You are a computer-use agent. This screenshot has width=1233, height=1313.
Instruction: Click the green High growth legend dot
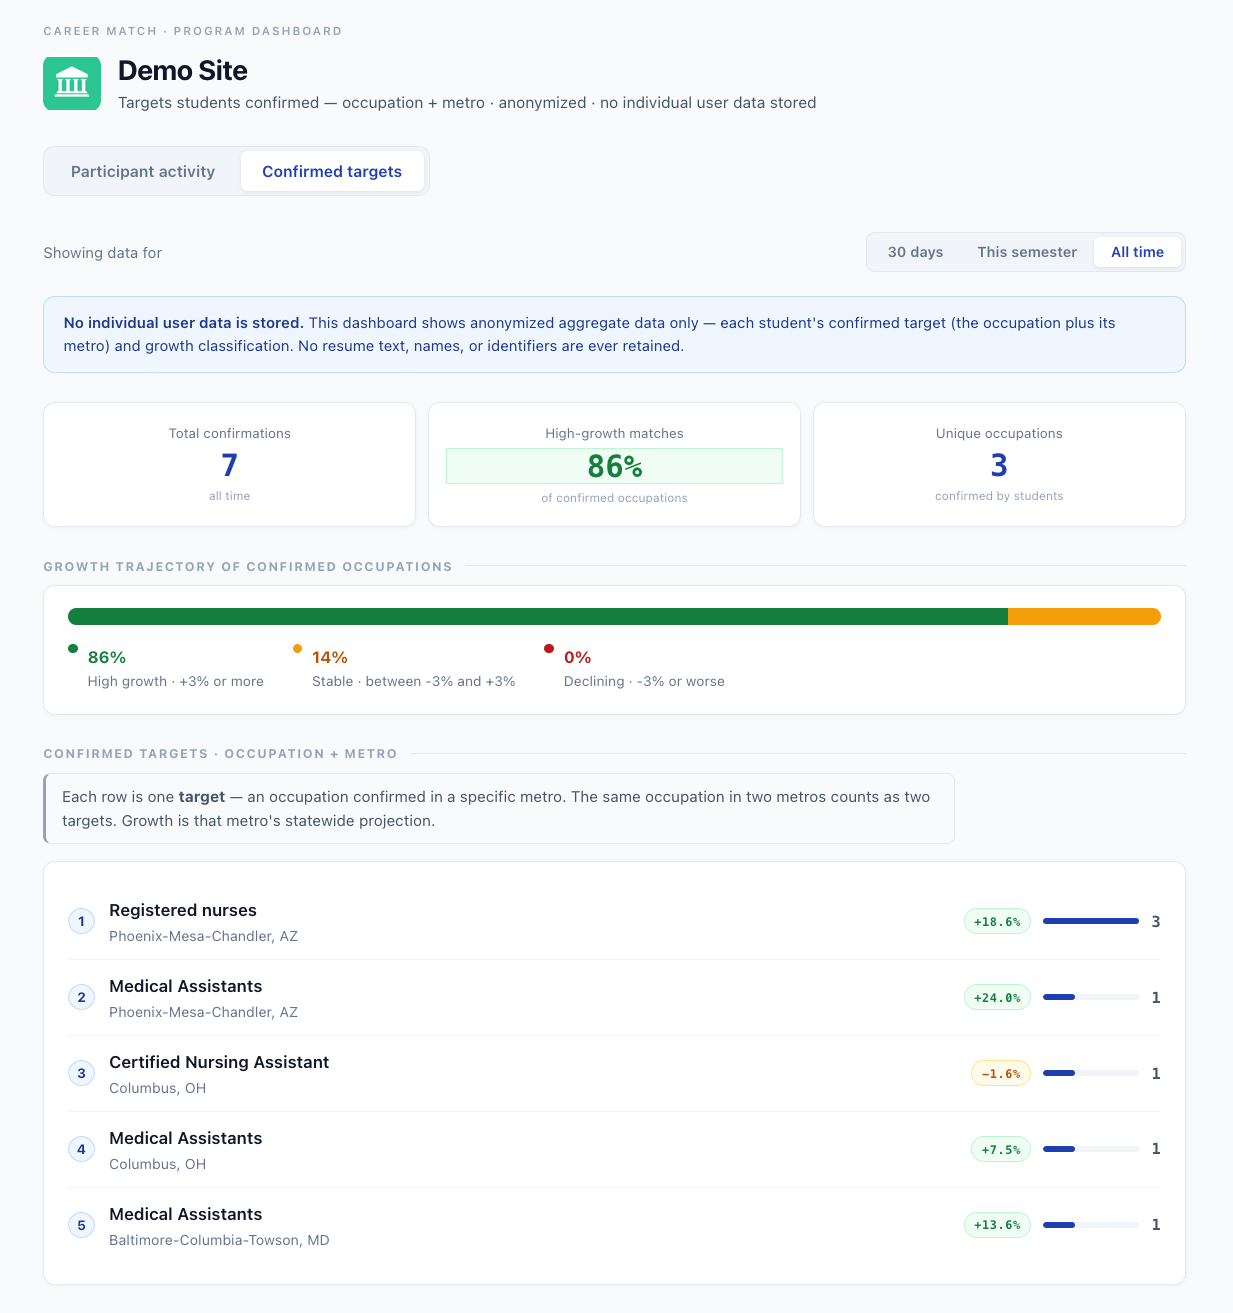point(73,648)
